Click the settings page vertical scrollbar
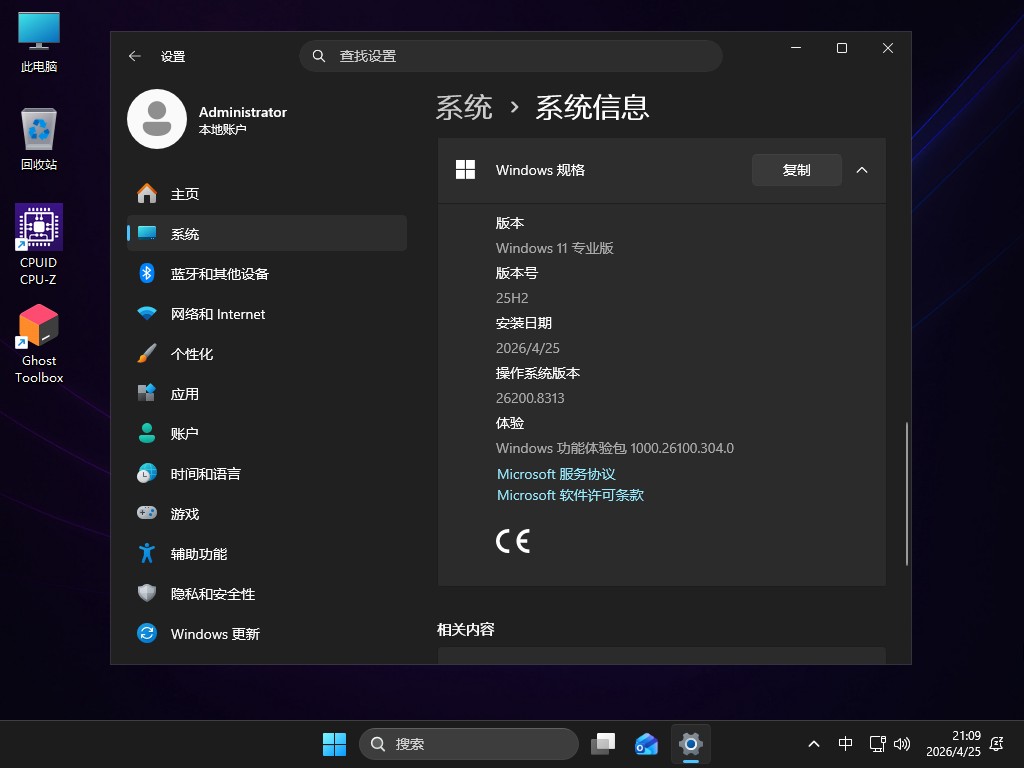This screenshot has width=1024, height=768. (x=907, y=492)
